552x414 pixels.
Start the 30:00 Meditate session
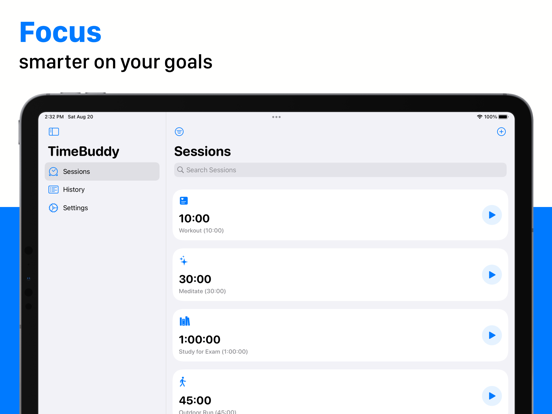(491, 275)
